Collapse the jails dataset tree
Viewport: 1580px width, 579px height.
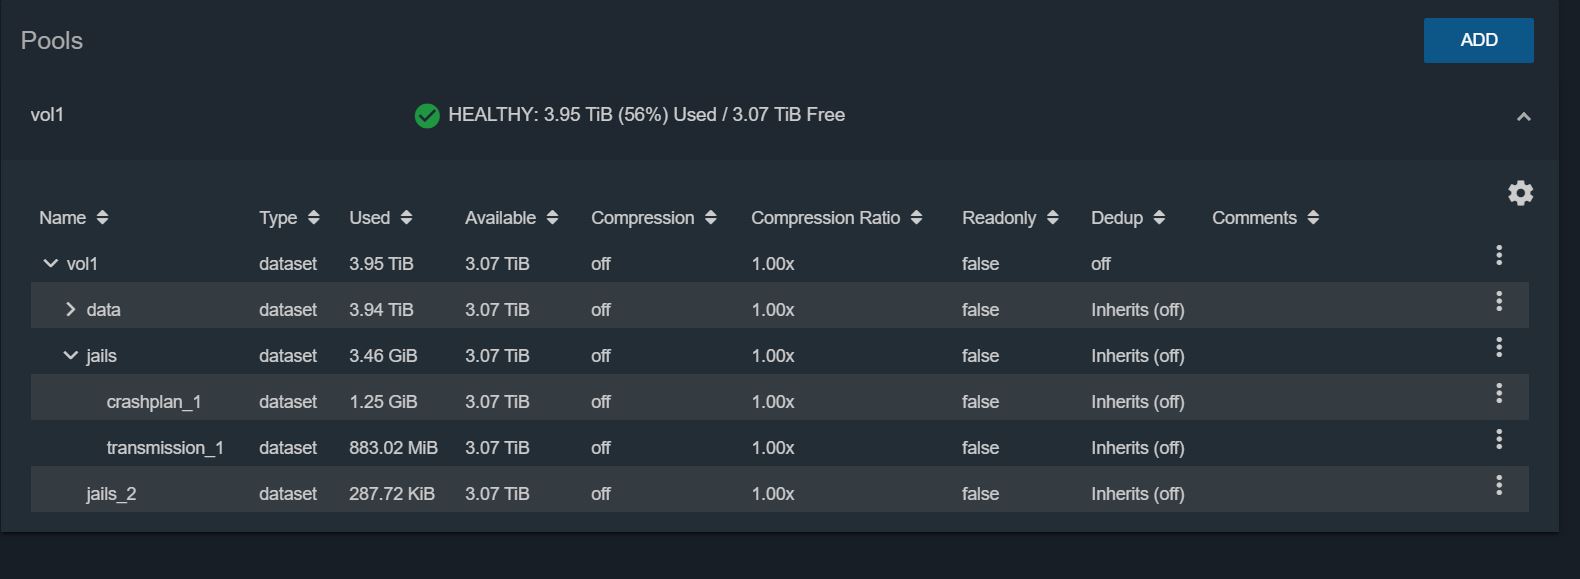(70, 356)
